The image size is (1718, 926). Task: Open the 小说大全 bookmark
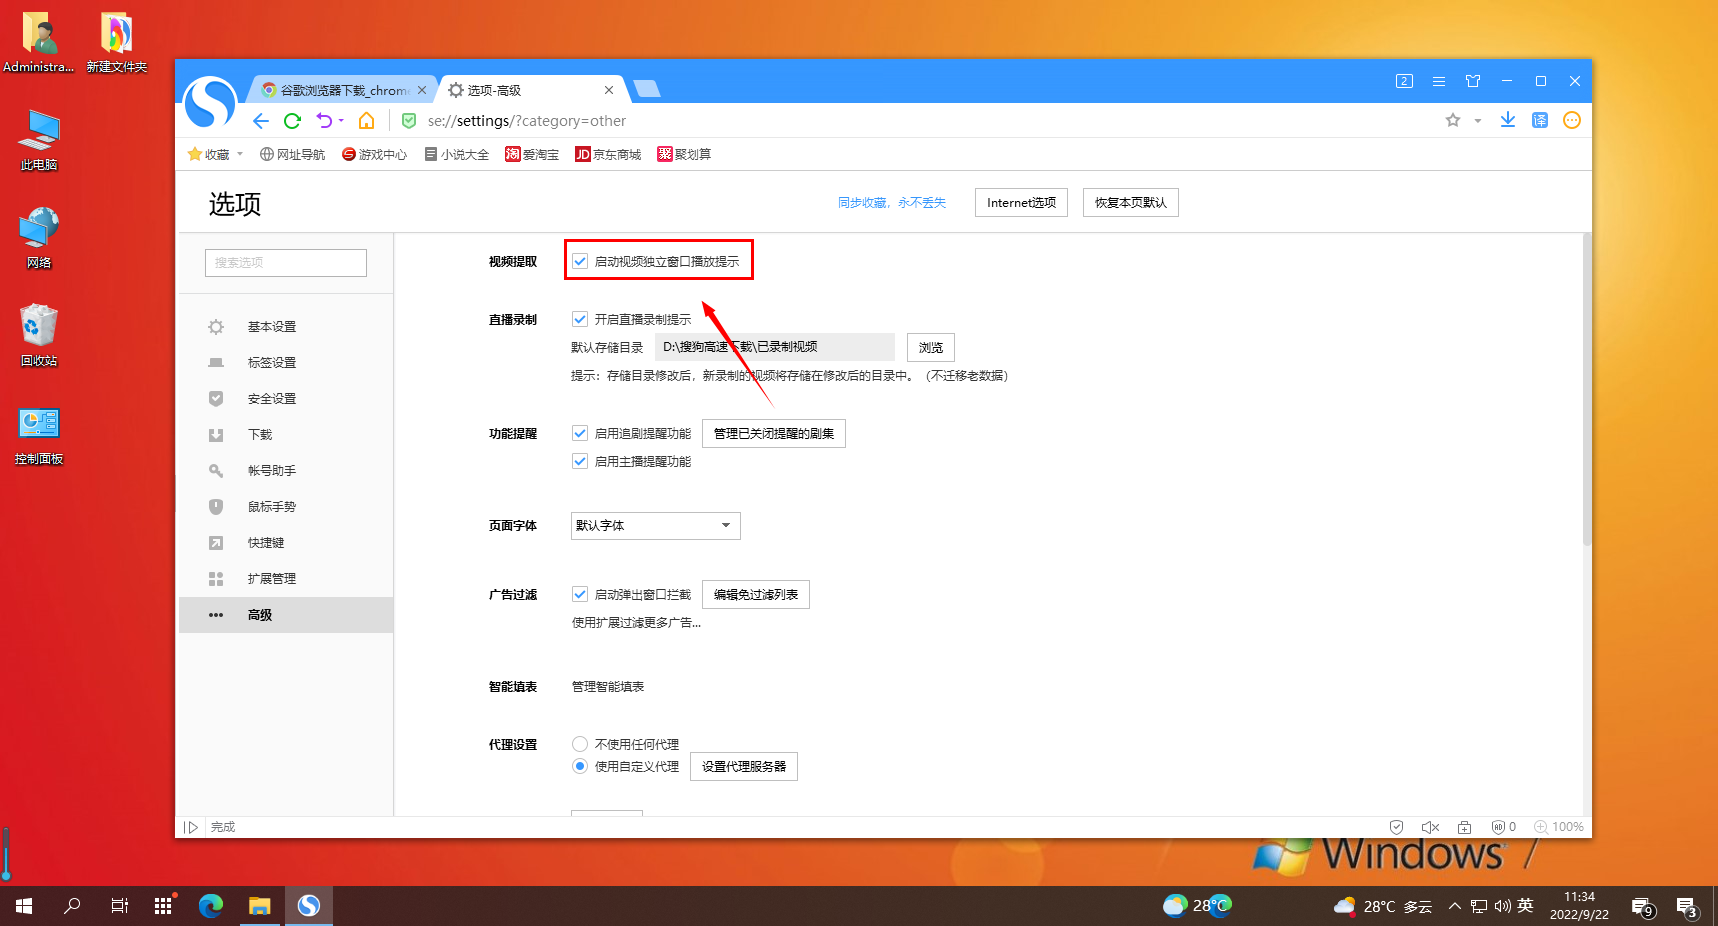[x=457, y=154]
